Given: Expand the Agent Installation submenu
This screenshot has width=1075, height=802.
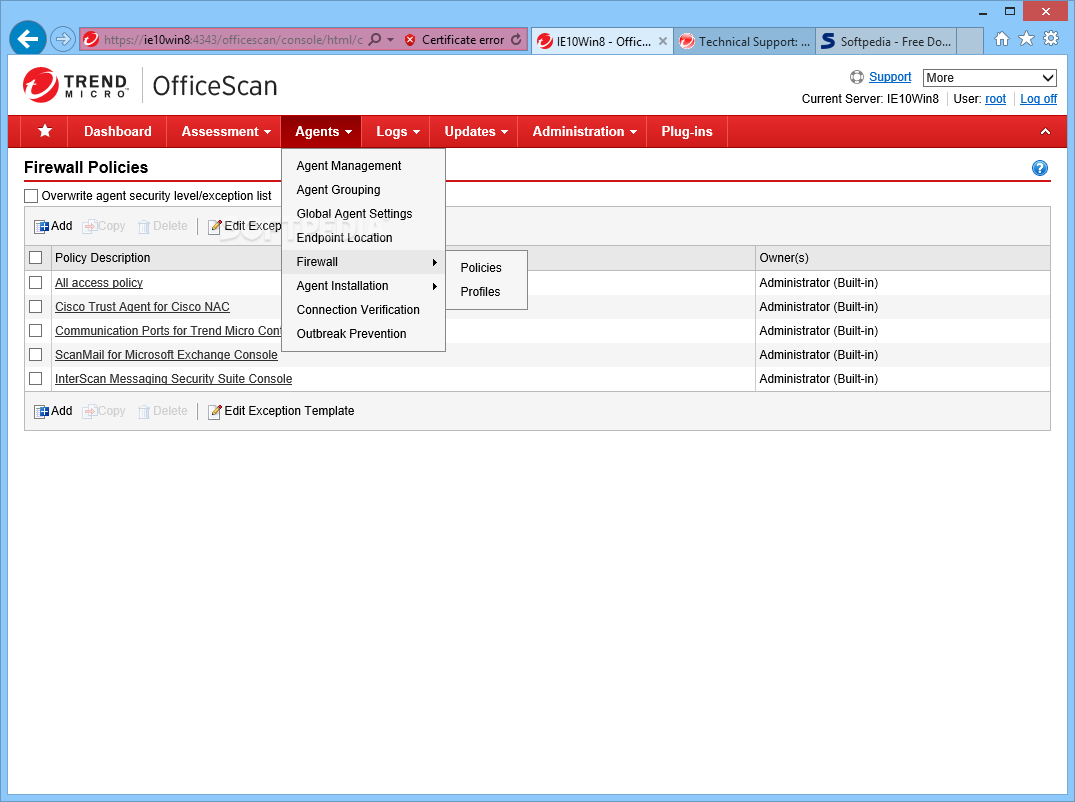Looking at the screenshot, I should click(x=363, y=286).
